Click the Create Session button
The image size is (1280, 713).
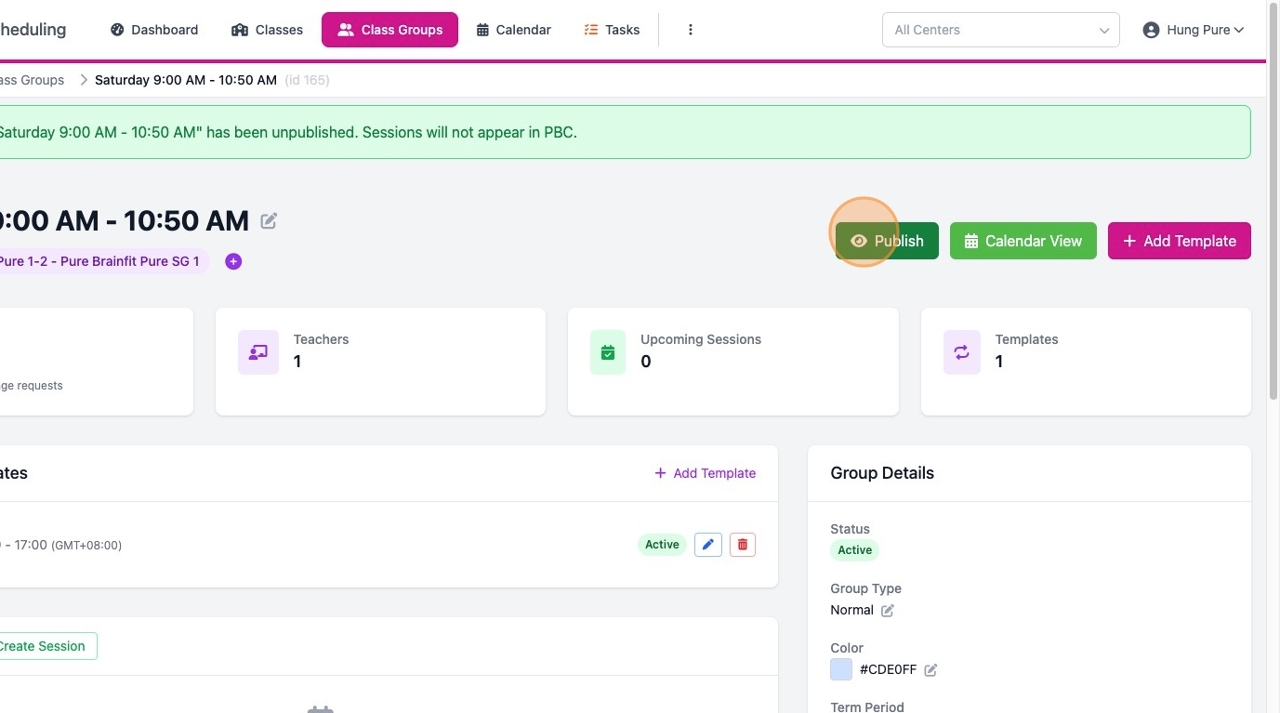pyautogui.click(x=42, y=646)
